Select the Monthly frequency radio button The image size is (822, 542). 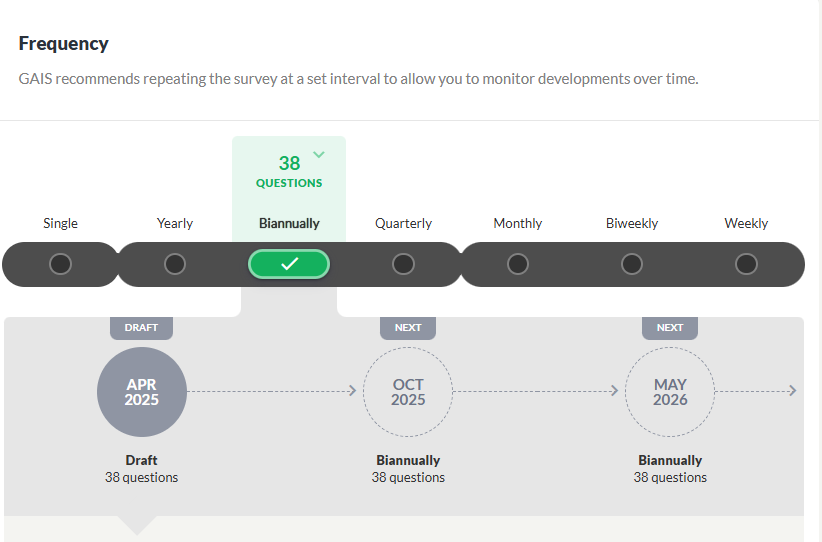pyautogui.click(x=517, y=264)
